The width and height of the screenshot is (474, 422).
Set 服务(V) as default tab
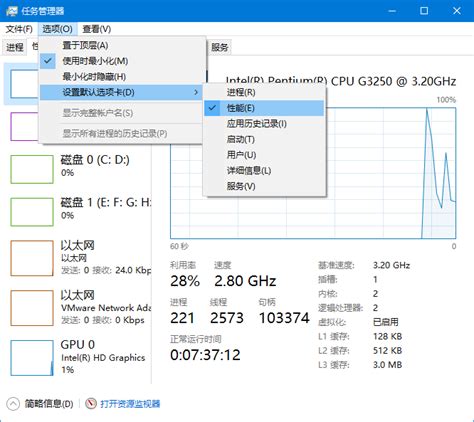click(264, 186)
